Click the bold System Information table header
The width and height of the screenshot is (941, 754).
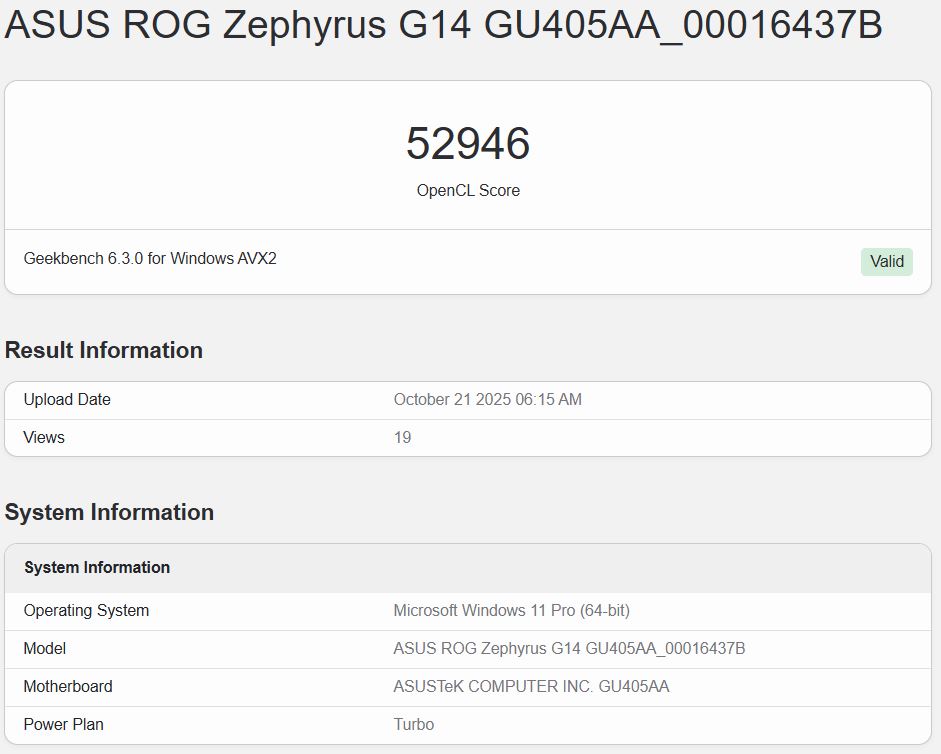point(97,568)
